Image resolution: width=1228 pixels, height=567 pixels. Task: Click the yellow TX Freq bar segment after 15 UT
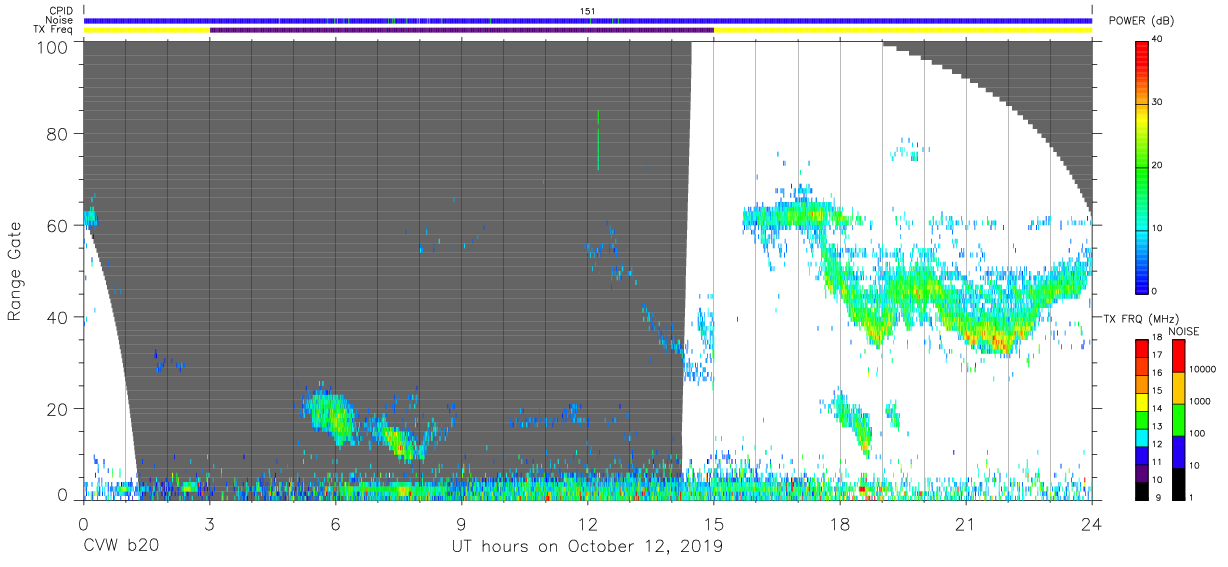pyautogui.click(x=903, y=30)
